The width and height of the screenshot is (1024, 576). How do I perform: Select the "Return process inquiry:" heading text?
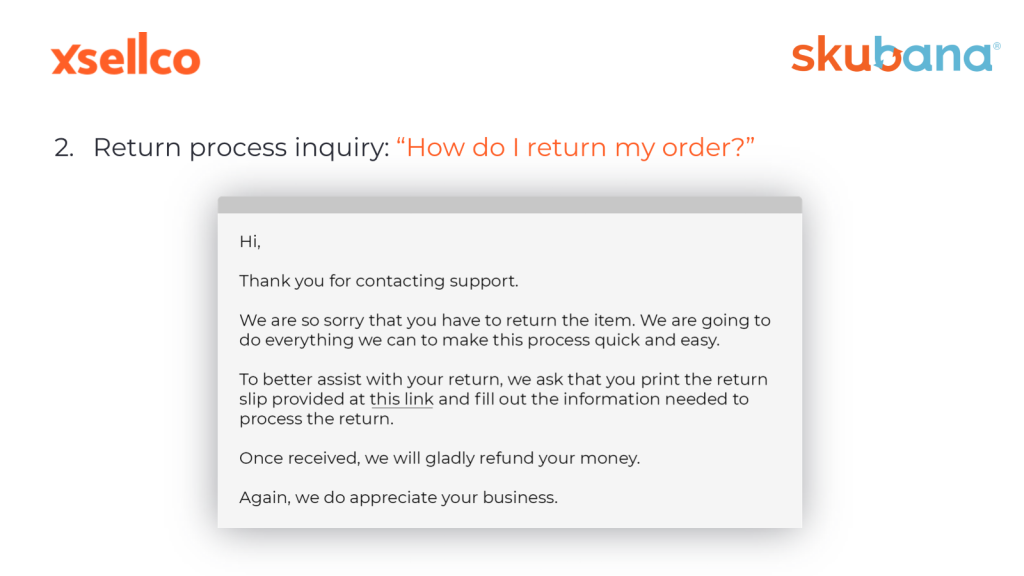pyautogui.click(x=241, y=148)
